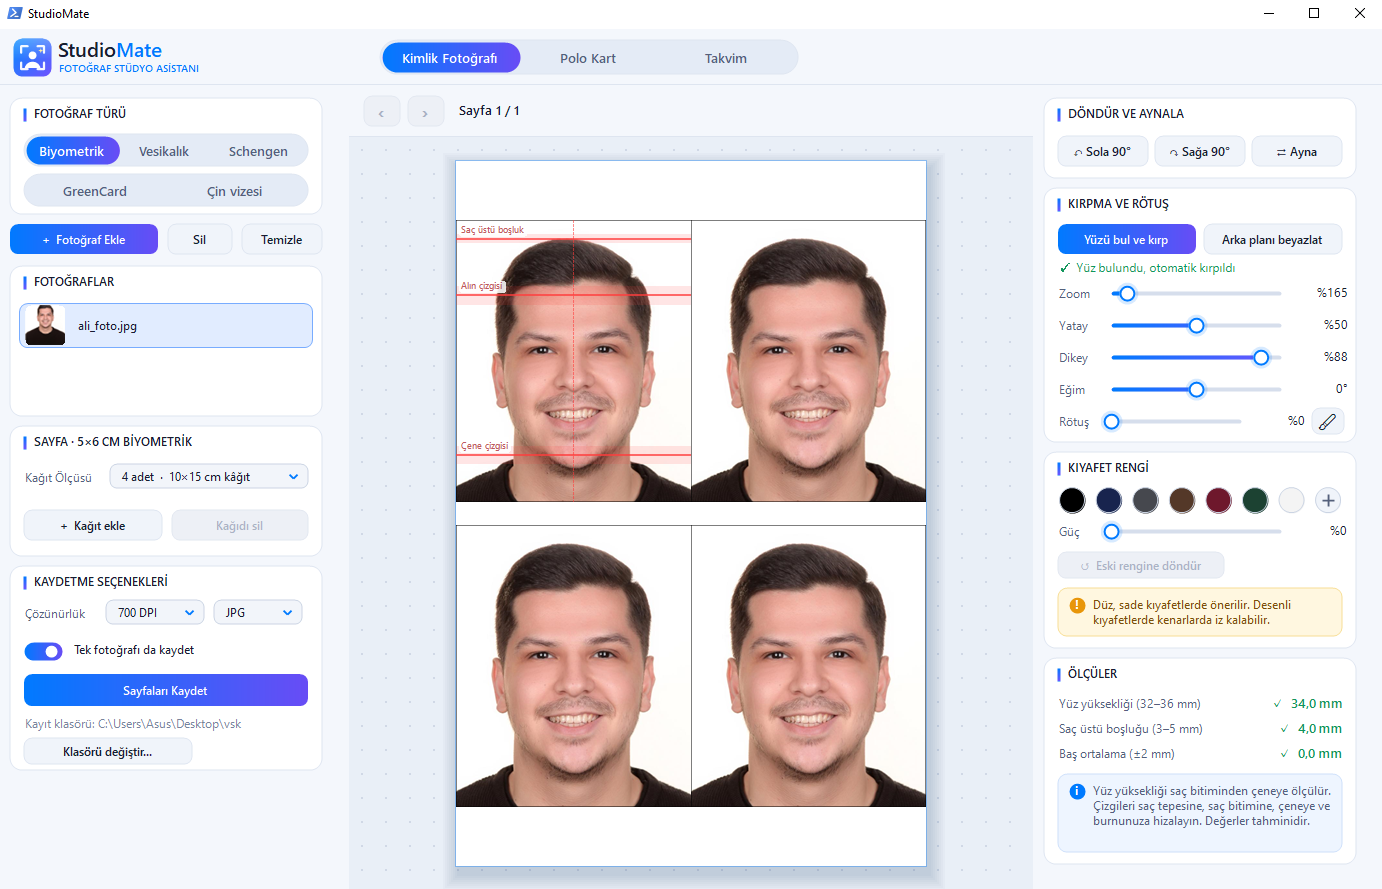Toggle 'Tek fotoğrafı da kaydet' switch
Image resolution: width=1382 pixels, height=889 pixels.
click(43, 651)
